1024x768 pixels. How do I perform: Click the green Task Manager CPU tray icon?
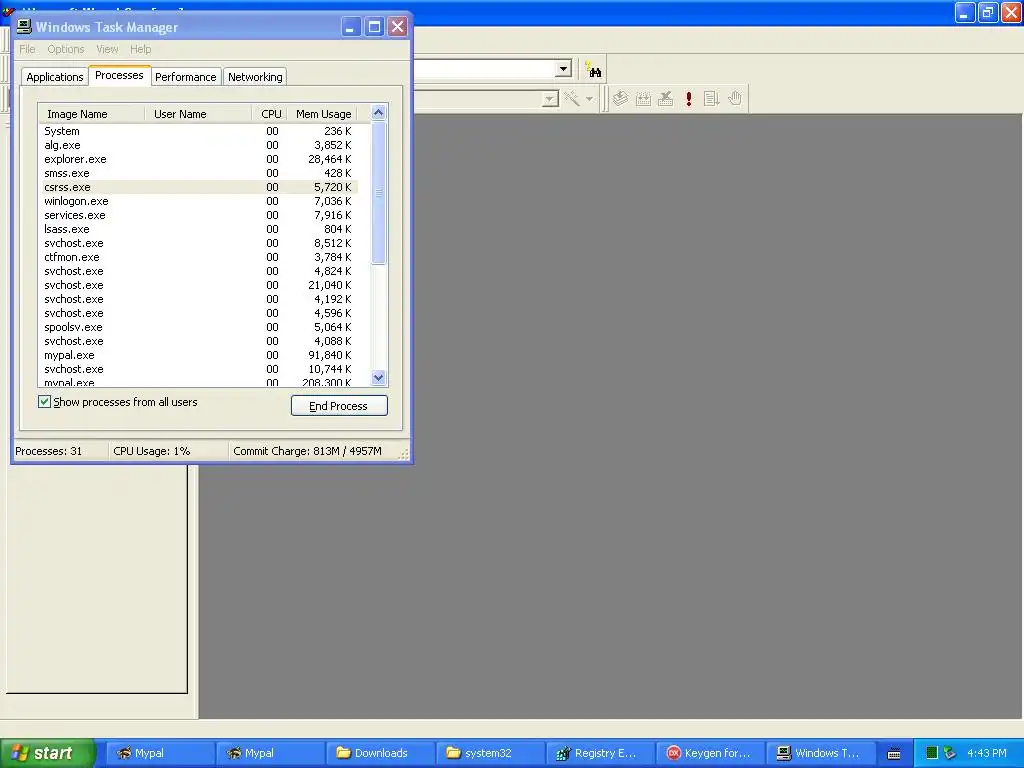(x=932, y=753)
